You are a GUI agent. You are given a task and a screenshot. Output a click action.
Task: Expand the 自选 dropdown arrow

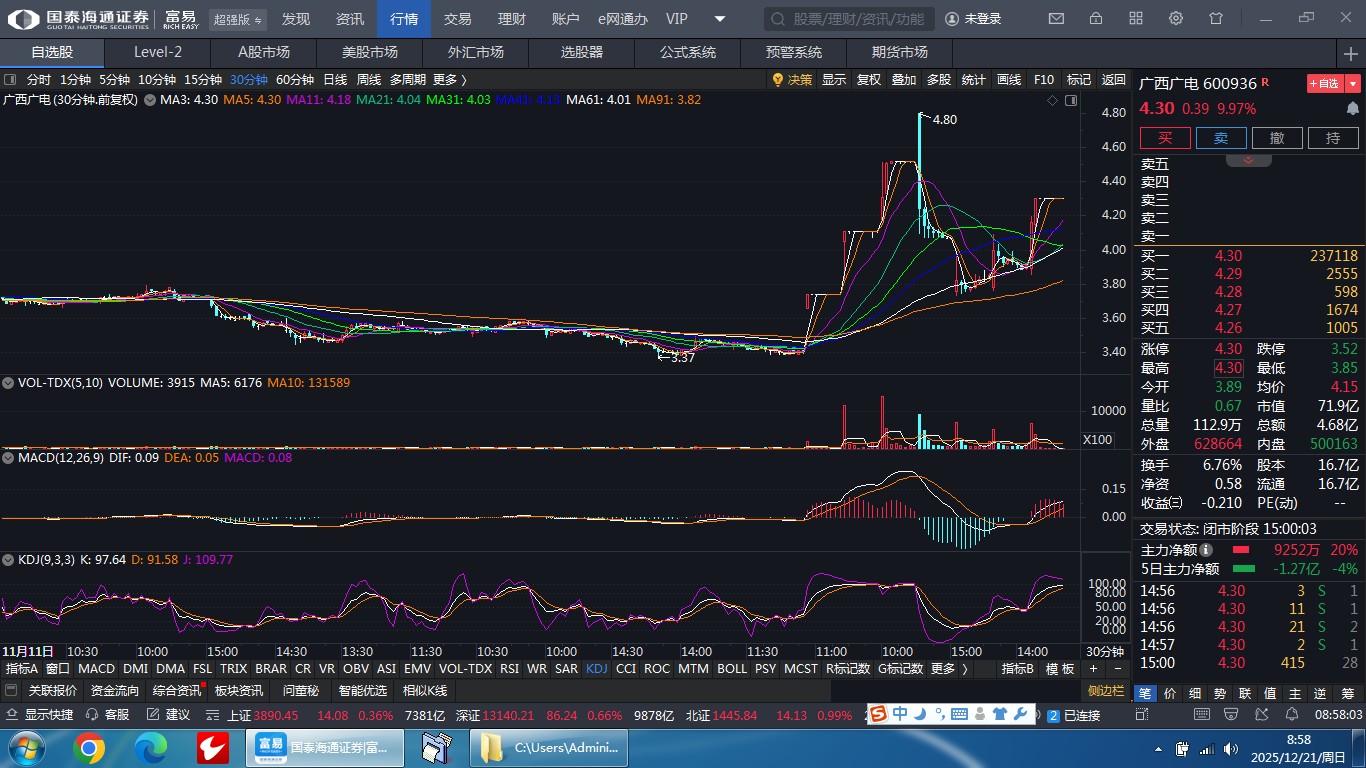click(x=1353, y=84)
